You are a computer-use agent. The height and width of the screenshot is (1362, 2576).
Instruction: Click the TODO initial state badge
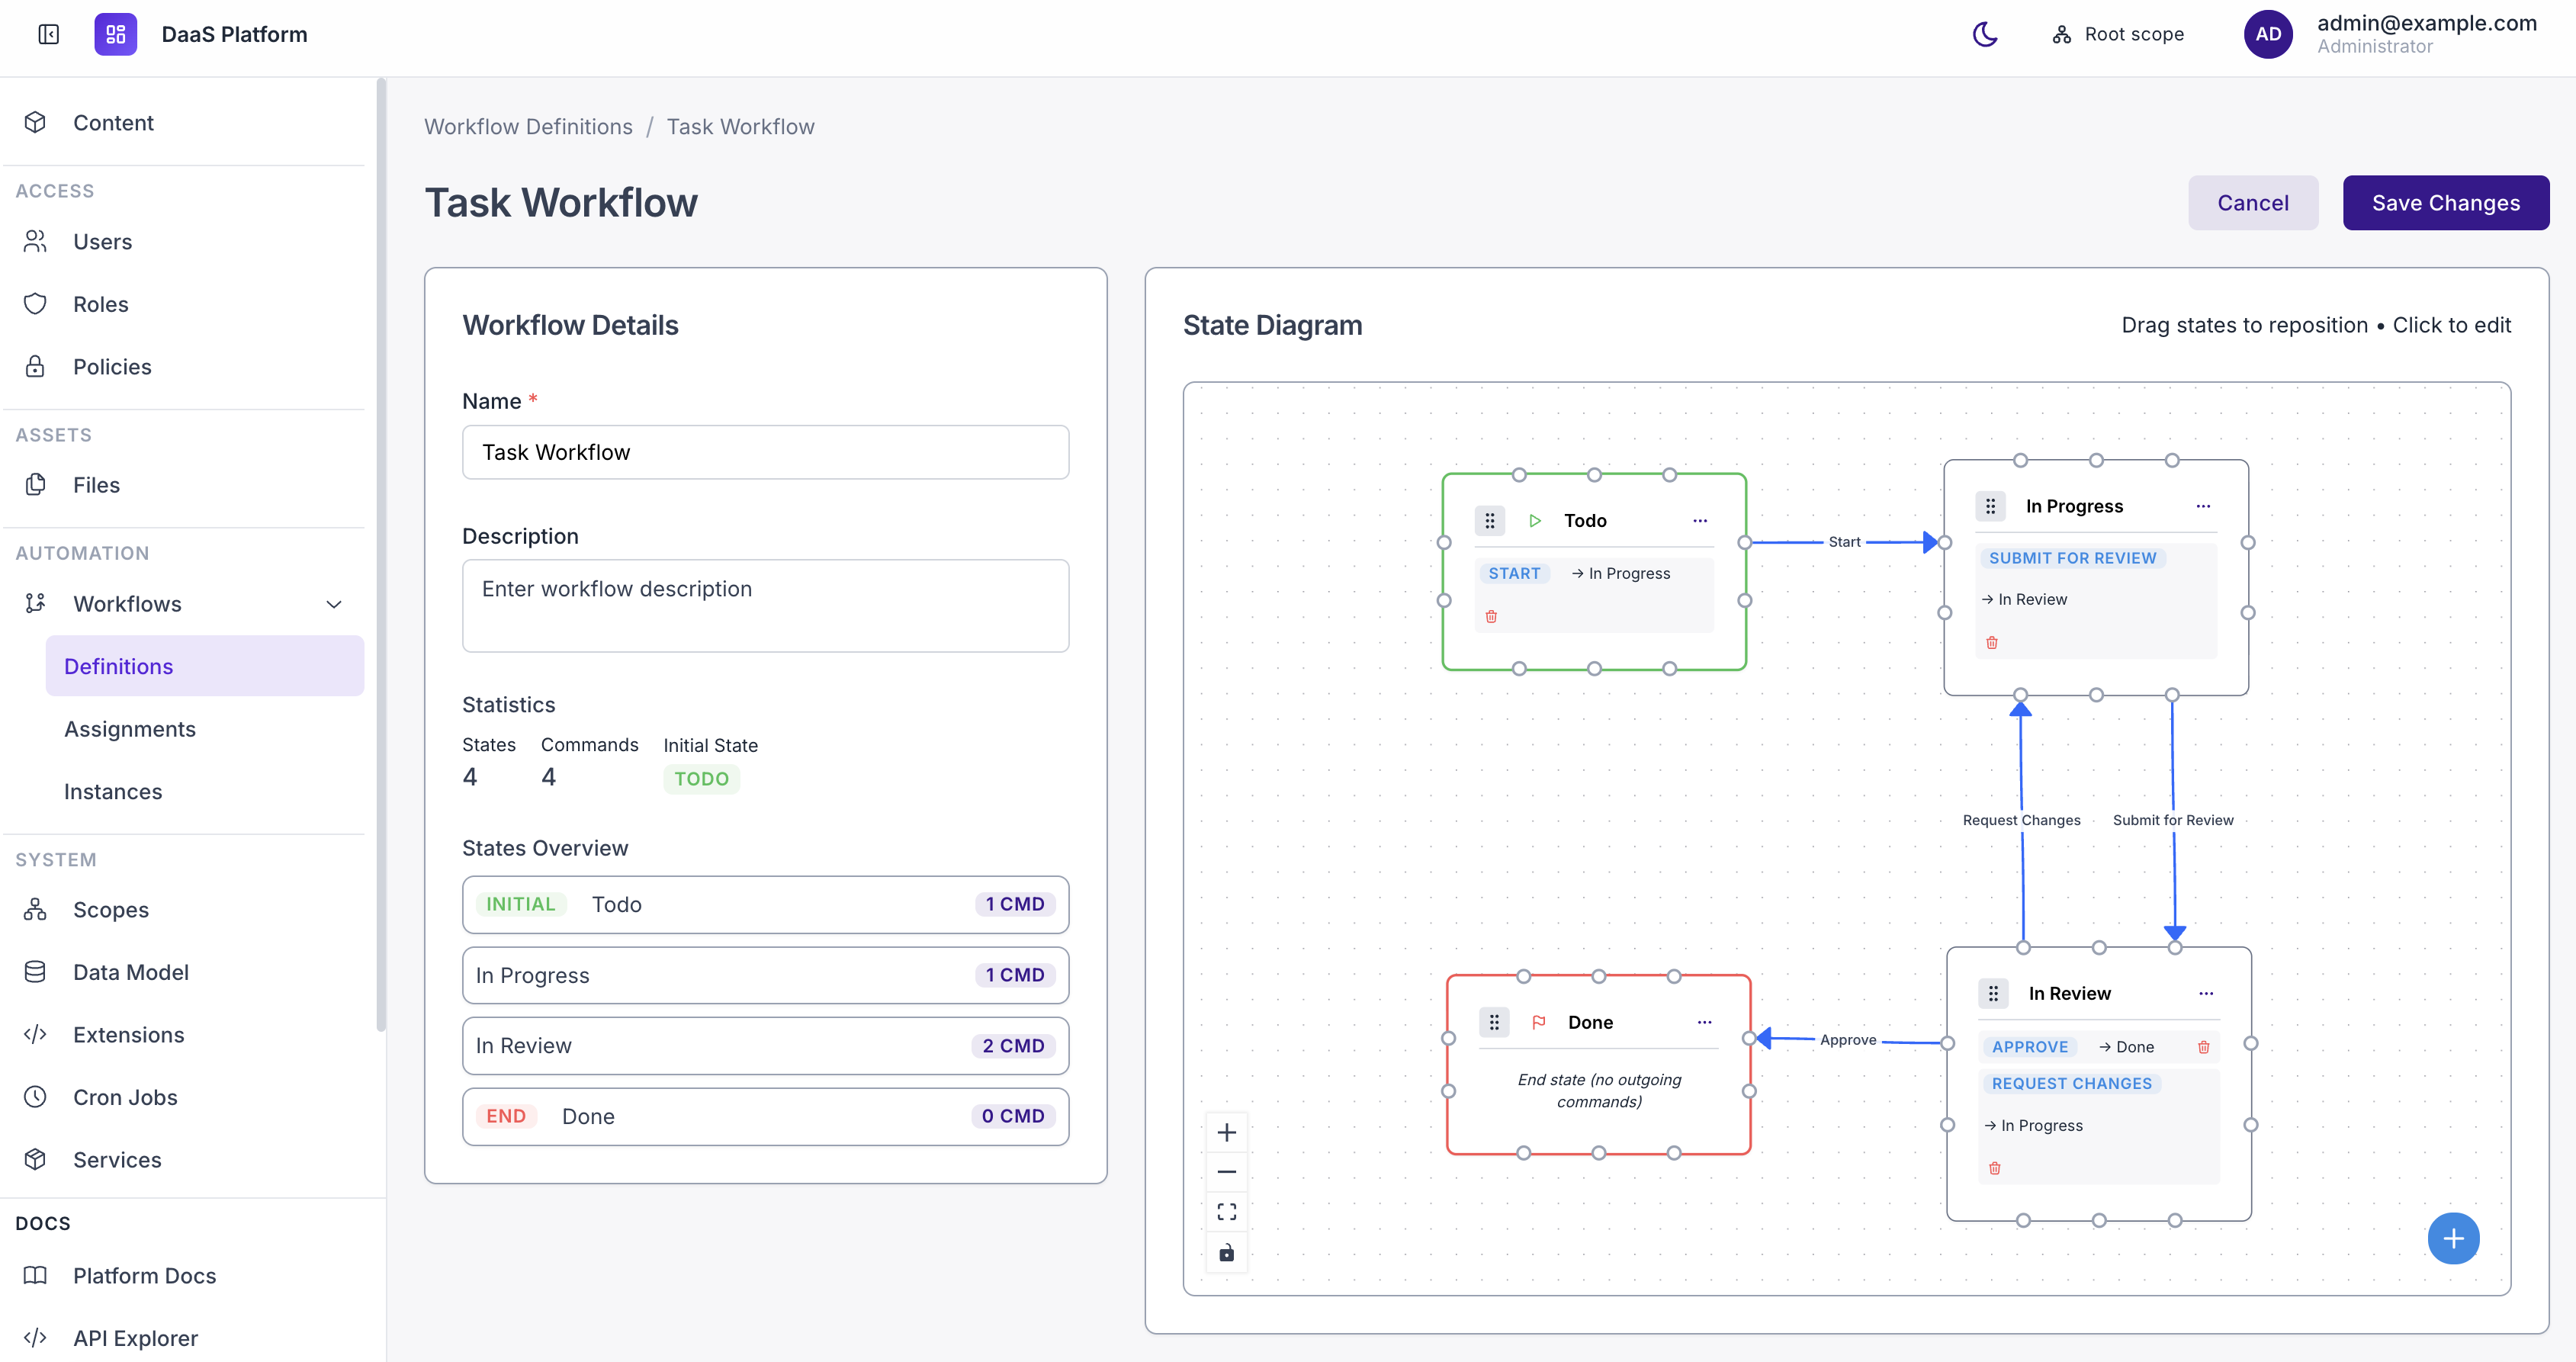701,779
